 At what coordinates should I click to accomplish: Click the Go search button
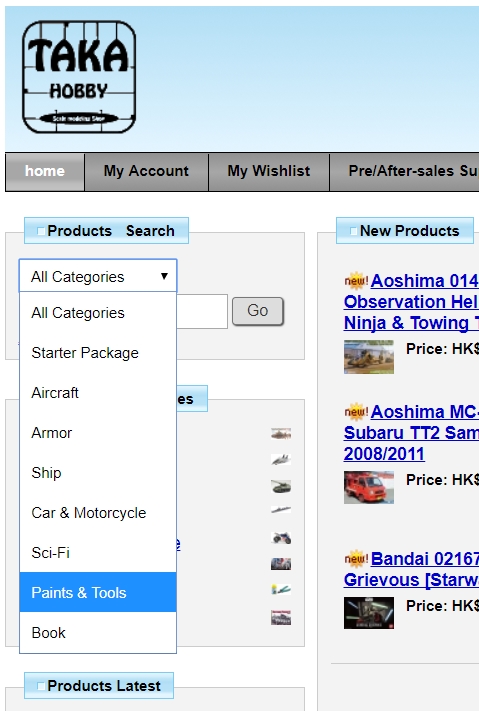(258, 311)
